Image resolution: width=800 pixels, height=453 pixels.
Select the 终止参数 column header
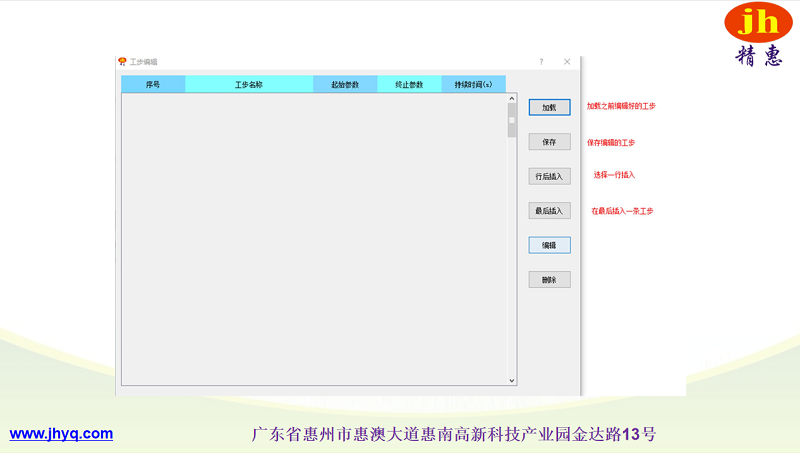(x=409, y=85)
